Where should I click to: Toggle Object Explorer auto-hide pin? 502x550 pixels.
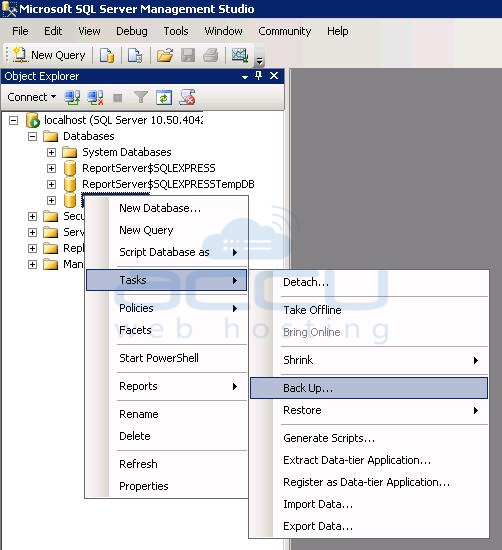[x=259, y=76]
